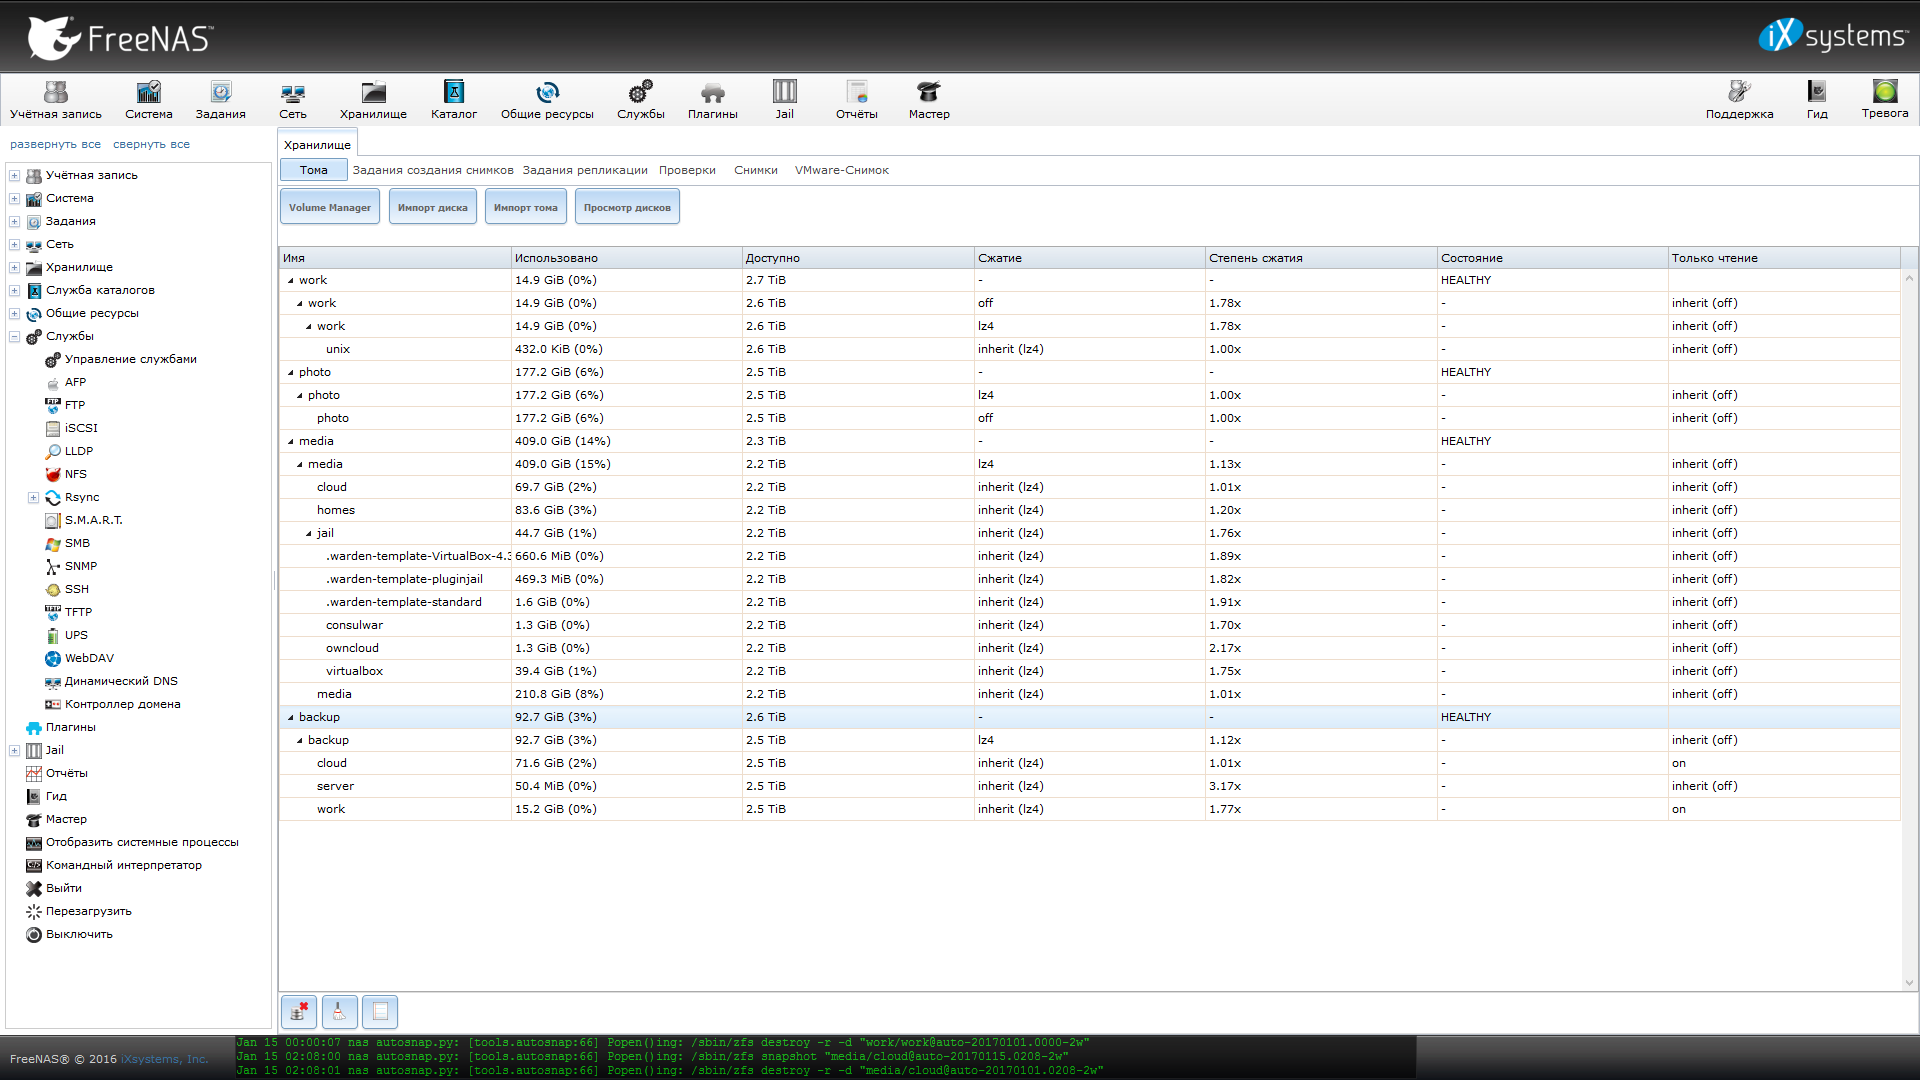Open FTP service in sidebar
The width and height of the screenshot is (1920, 1080).
click(75, 405)
